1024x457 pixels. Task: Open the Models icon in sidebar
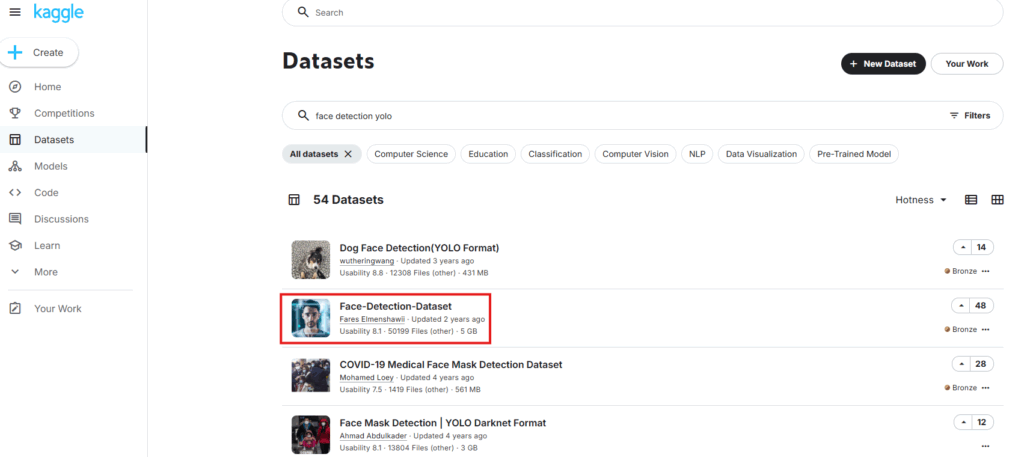15,166
